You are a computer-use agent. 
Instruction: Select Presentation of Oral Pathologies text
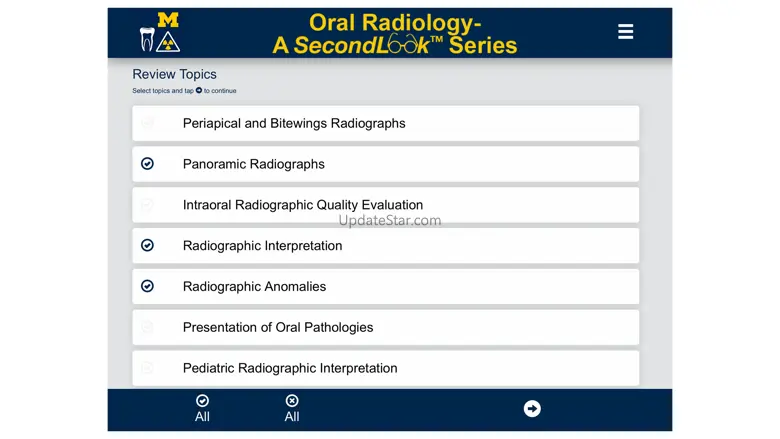point(278,327)
